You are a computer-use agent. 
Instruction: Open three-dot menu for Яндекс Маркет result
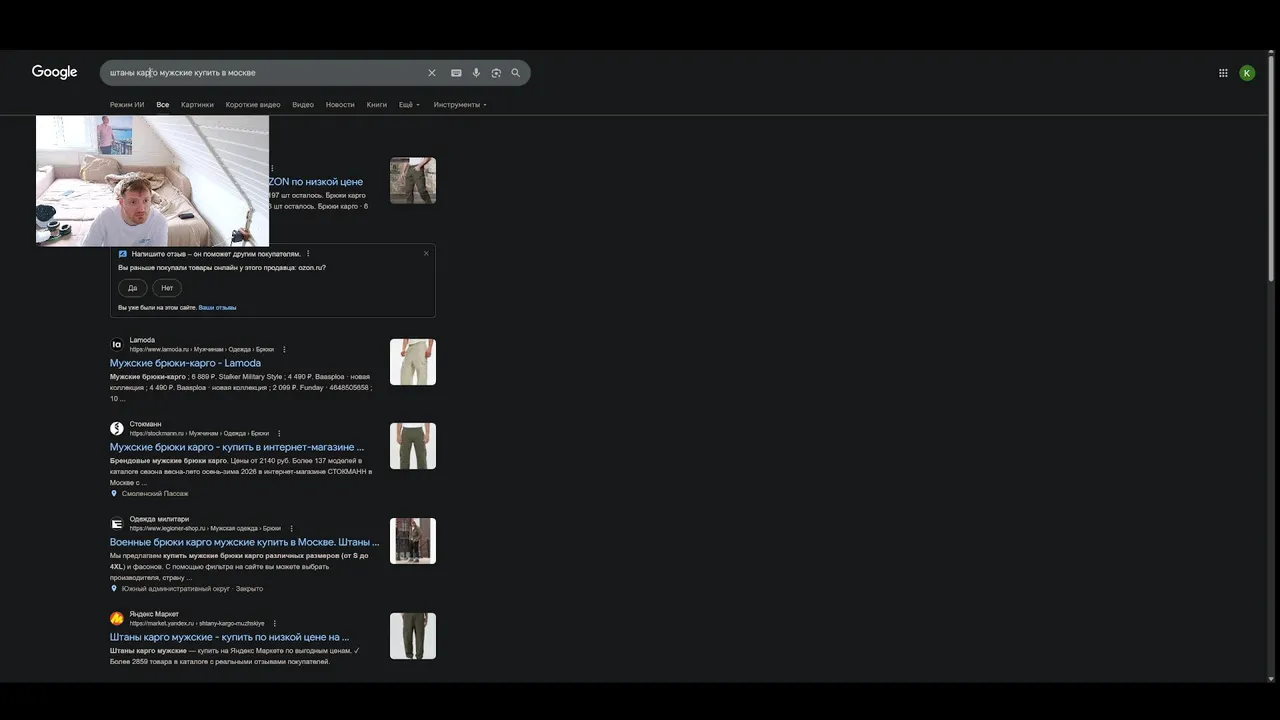275,623
